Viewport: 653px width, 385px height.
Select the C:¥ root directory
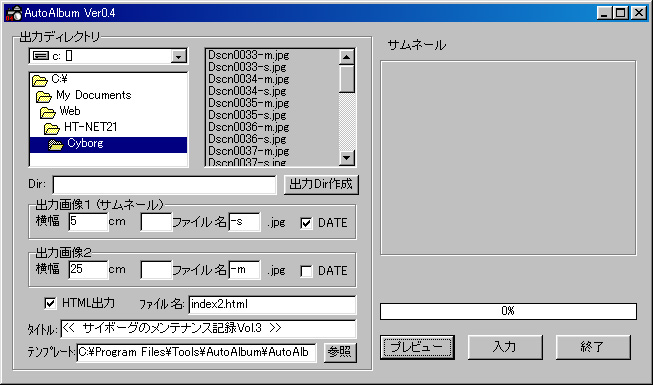point(59,79)
